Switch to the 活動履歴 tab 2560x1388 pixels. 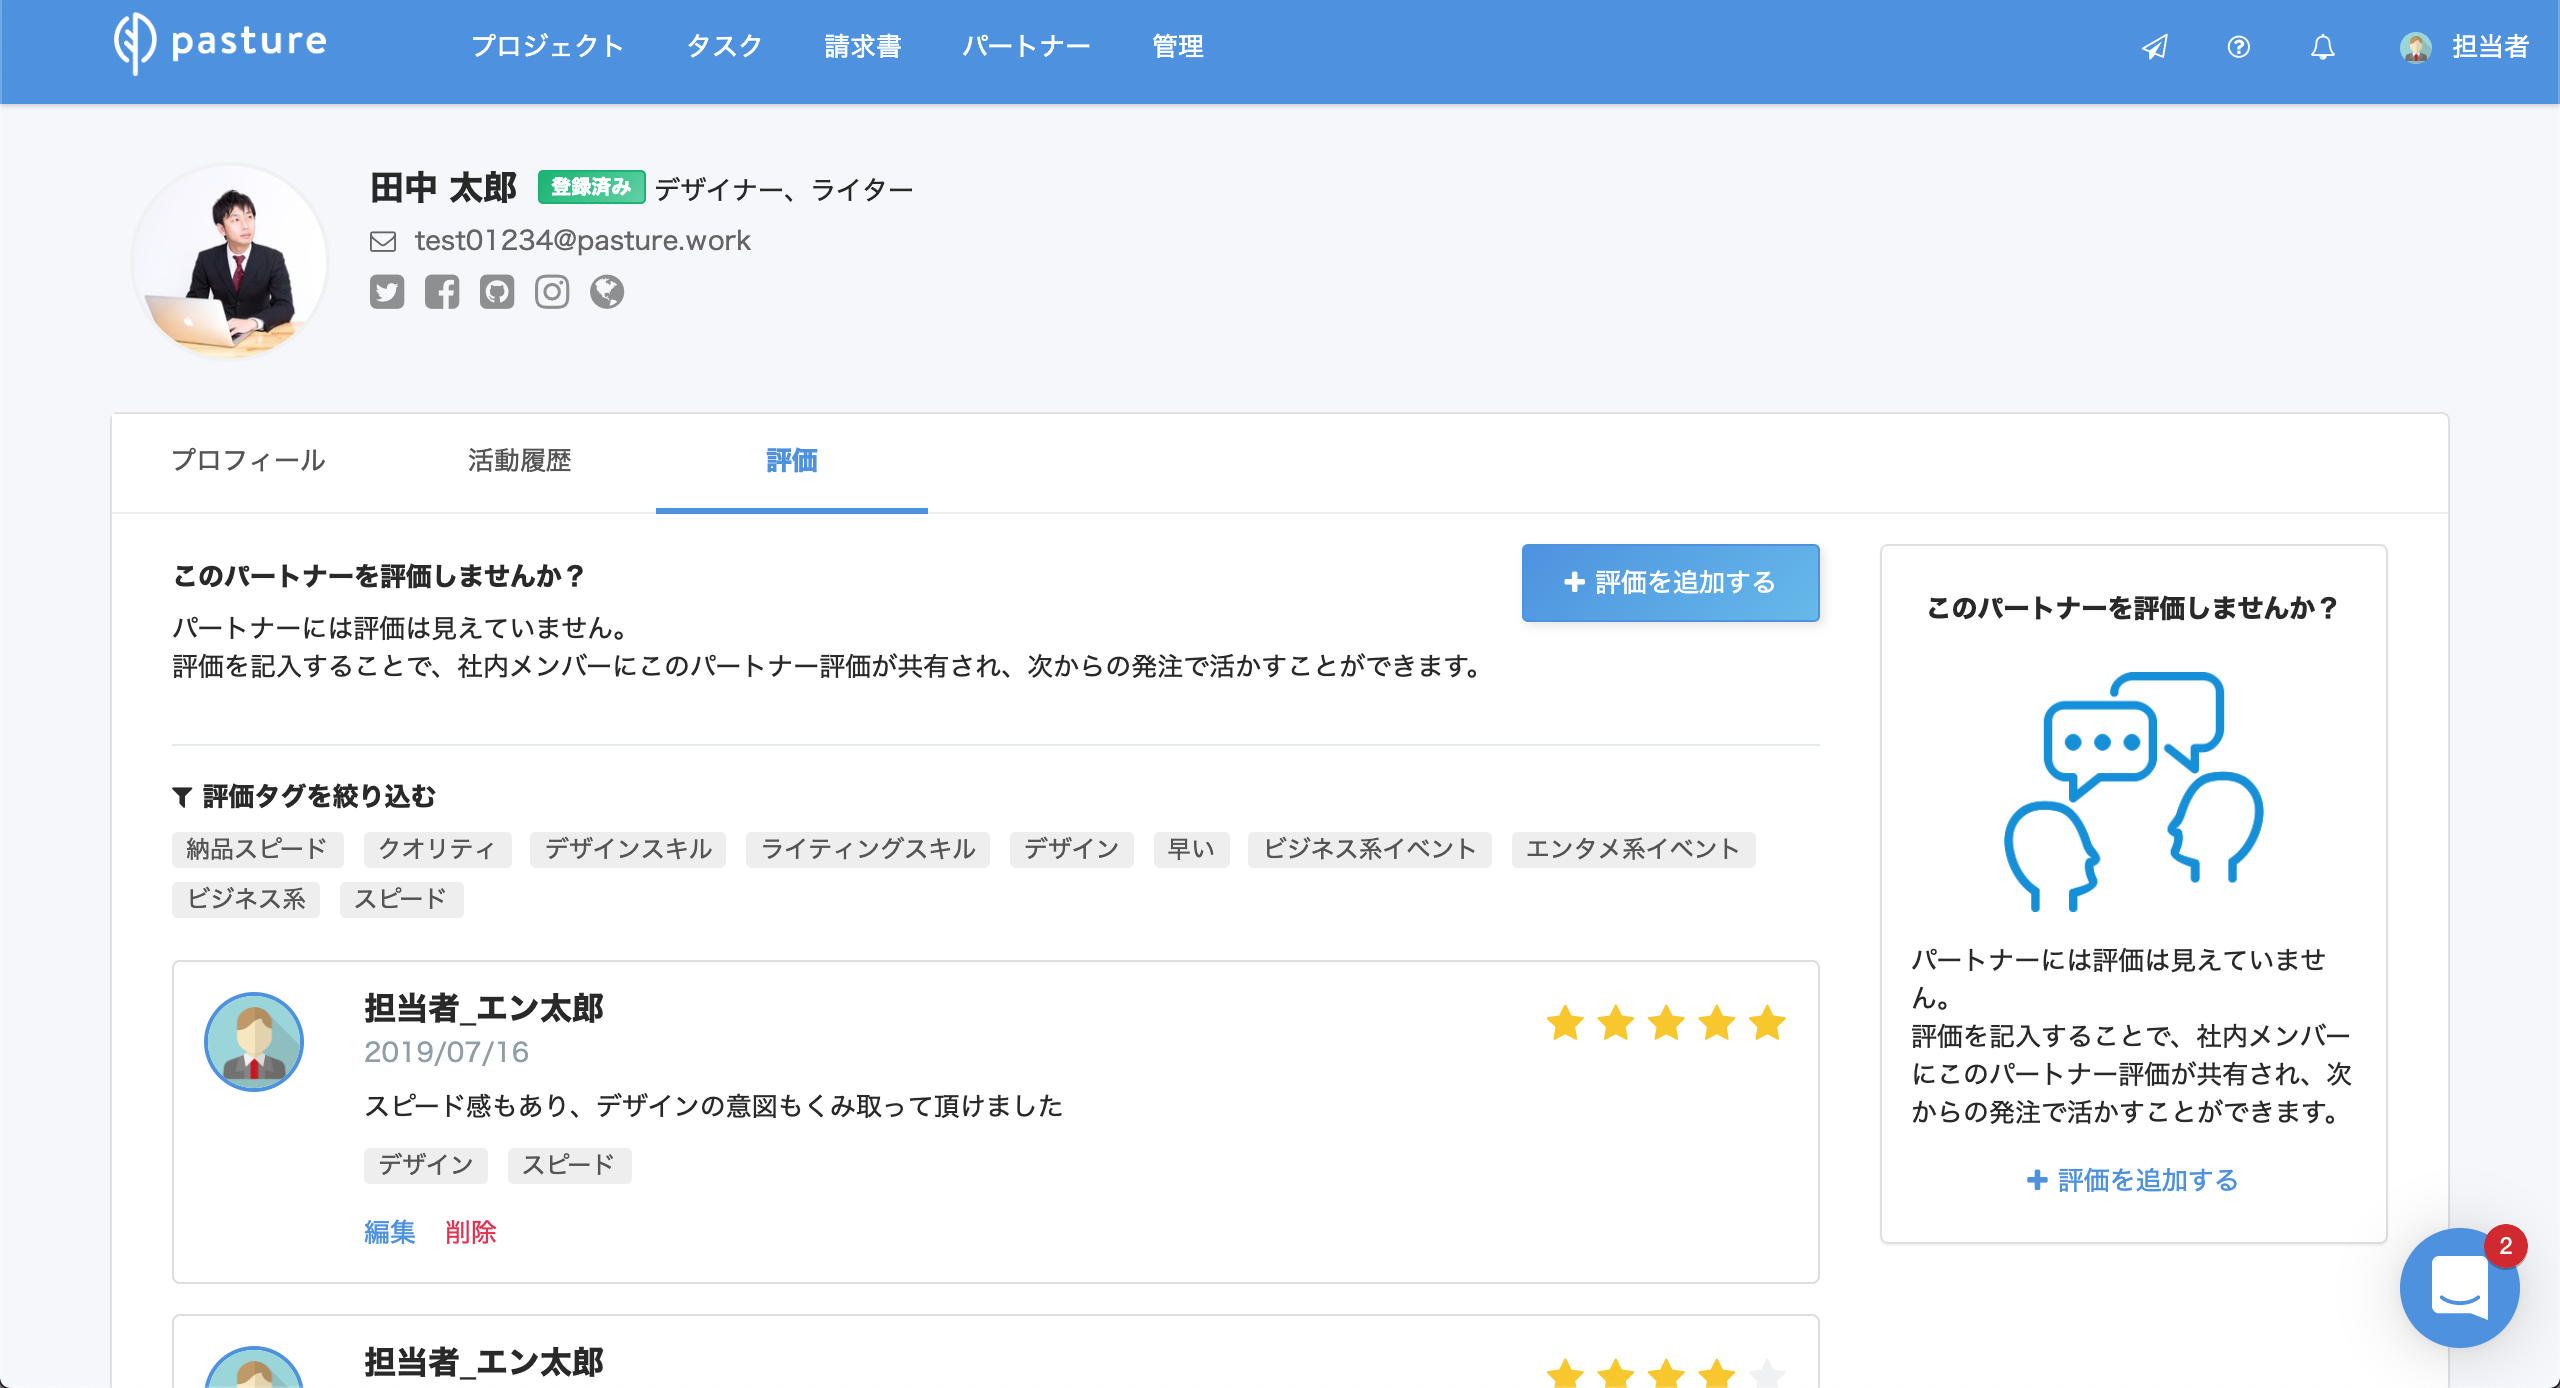(519, 461)
